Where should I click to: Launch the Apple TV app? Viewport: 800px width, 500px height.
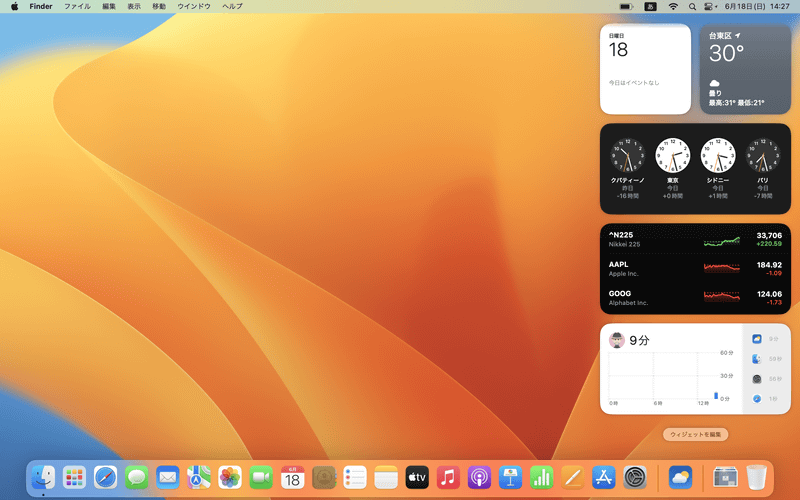pos(417,478)
